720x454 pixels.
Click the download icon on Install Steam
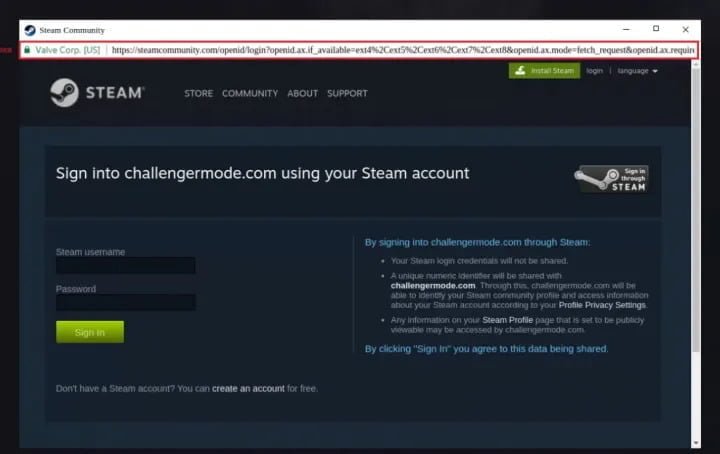pyautogui.click(x=520, y=70)
